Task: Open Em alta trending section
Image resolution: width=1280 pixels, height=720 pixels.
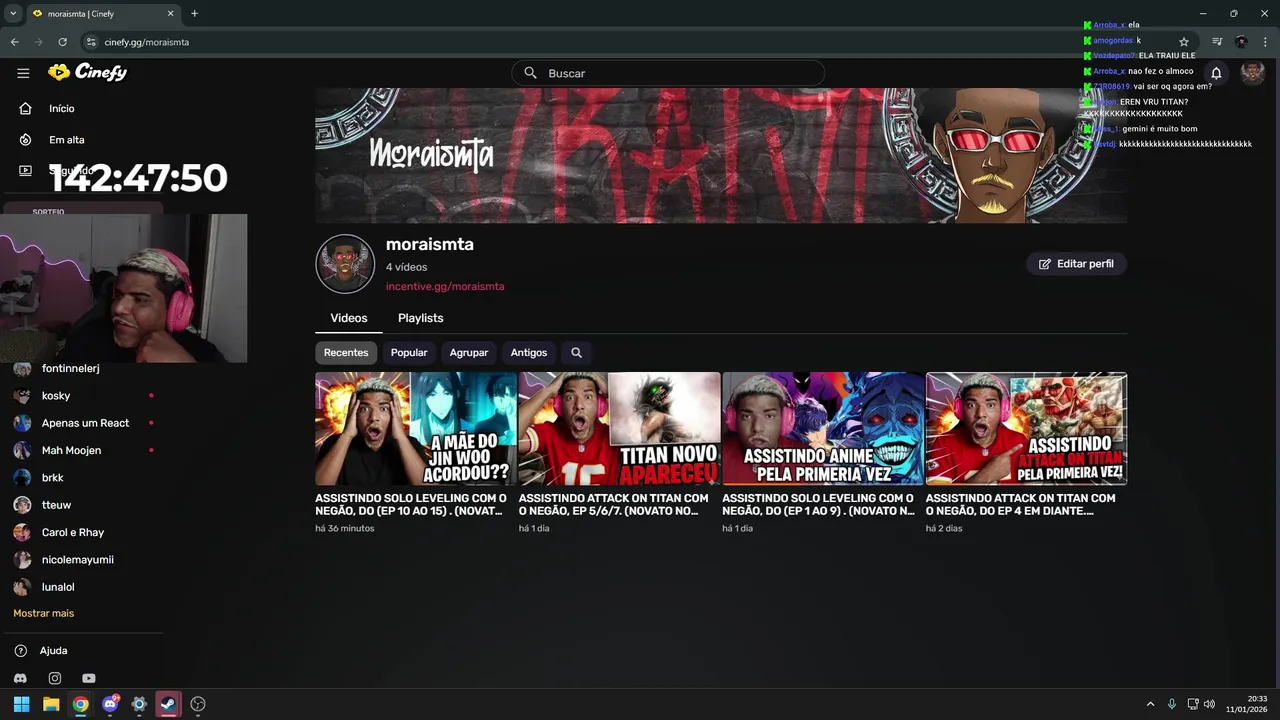Action: [66, 140]
